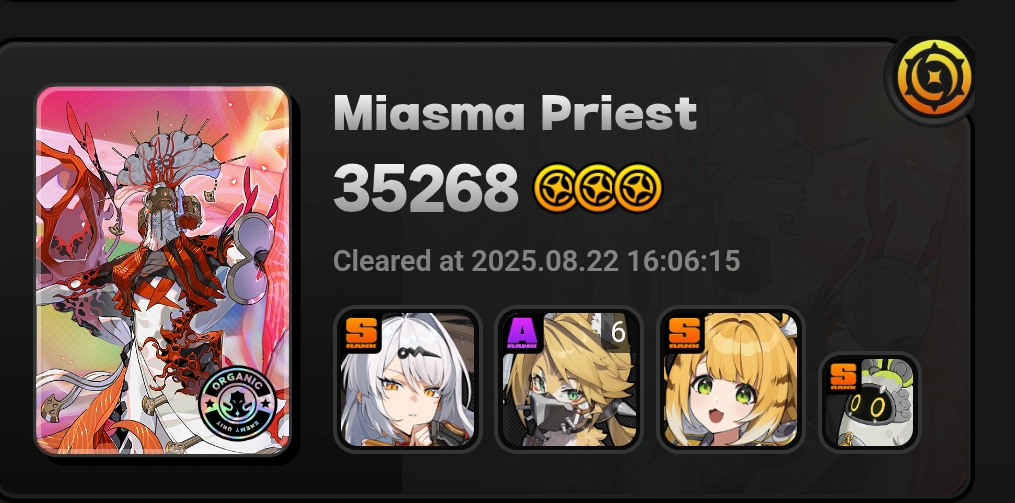Click the S rank badge on the Bangboo
This screenshot has width=1015, height=503.
tap(843, 377)
